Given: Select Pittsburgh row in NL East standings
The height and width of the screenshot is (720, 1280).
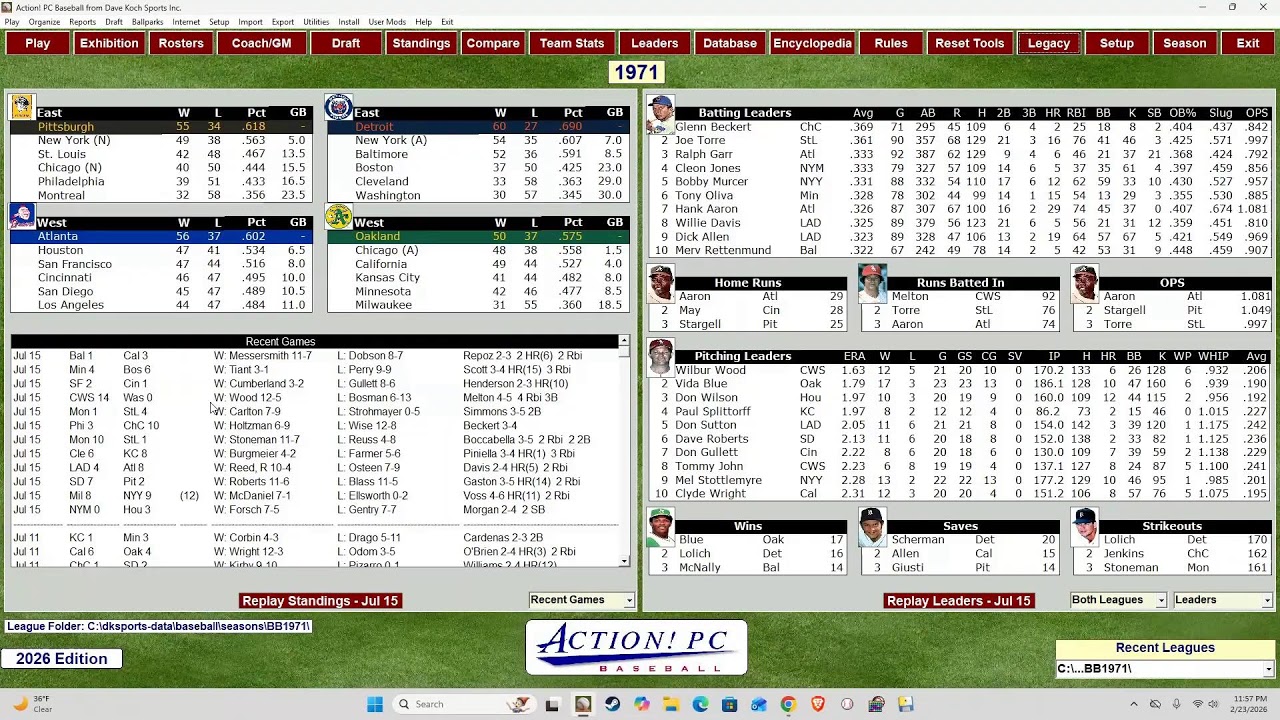Looking at the screenshot, I should (x=161, y=127).
